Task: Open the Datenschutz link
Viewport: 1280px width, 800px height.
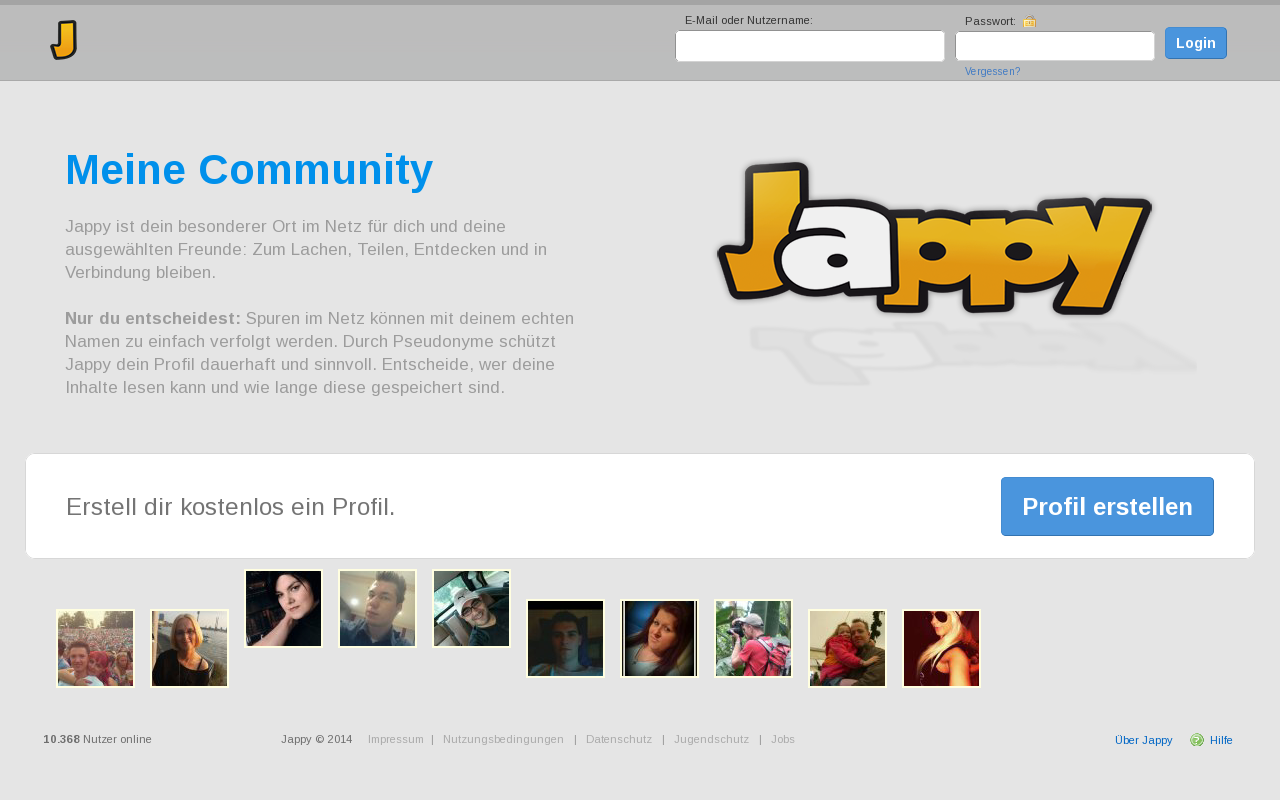Action: (x=619, y=740)
